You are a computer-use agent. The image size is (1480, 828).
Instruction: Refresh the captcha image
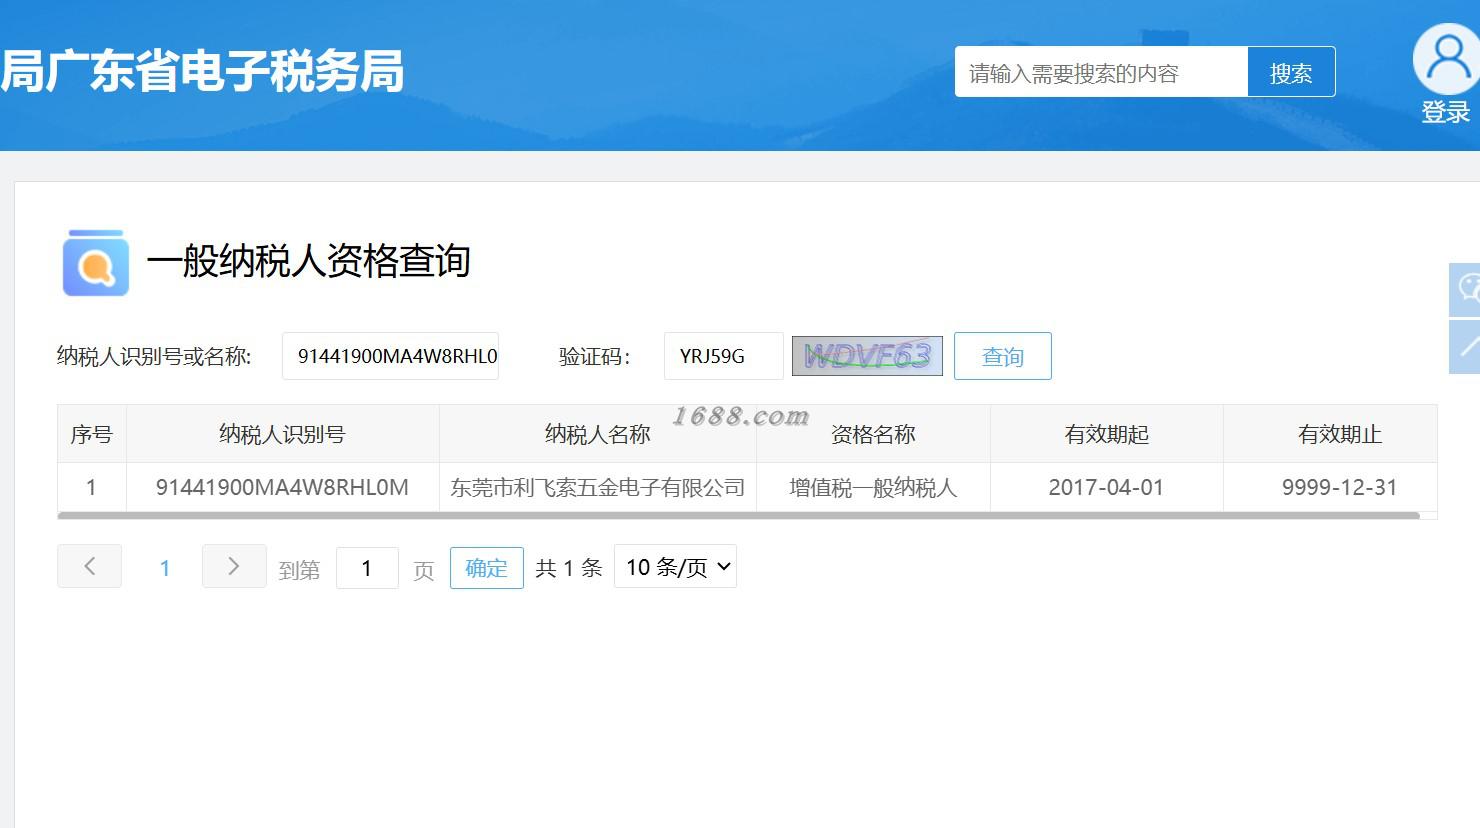tap(867, 356)
